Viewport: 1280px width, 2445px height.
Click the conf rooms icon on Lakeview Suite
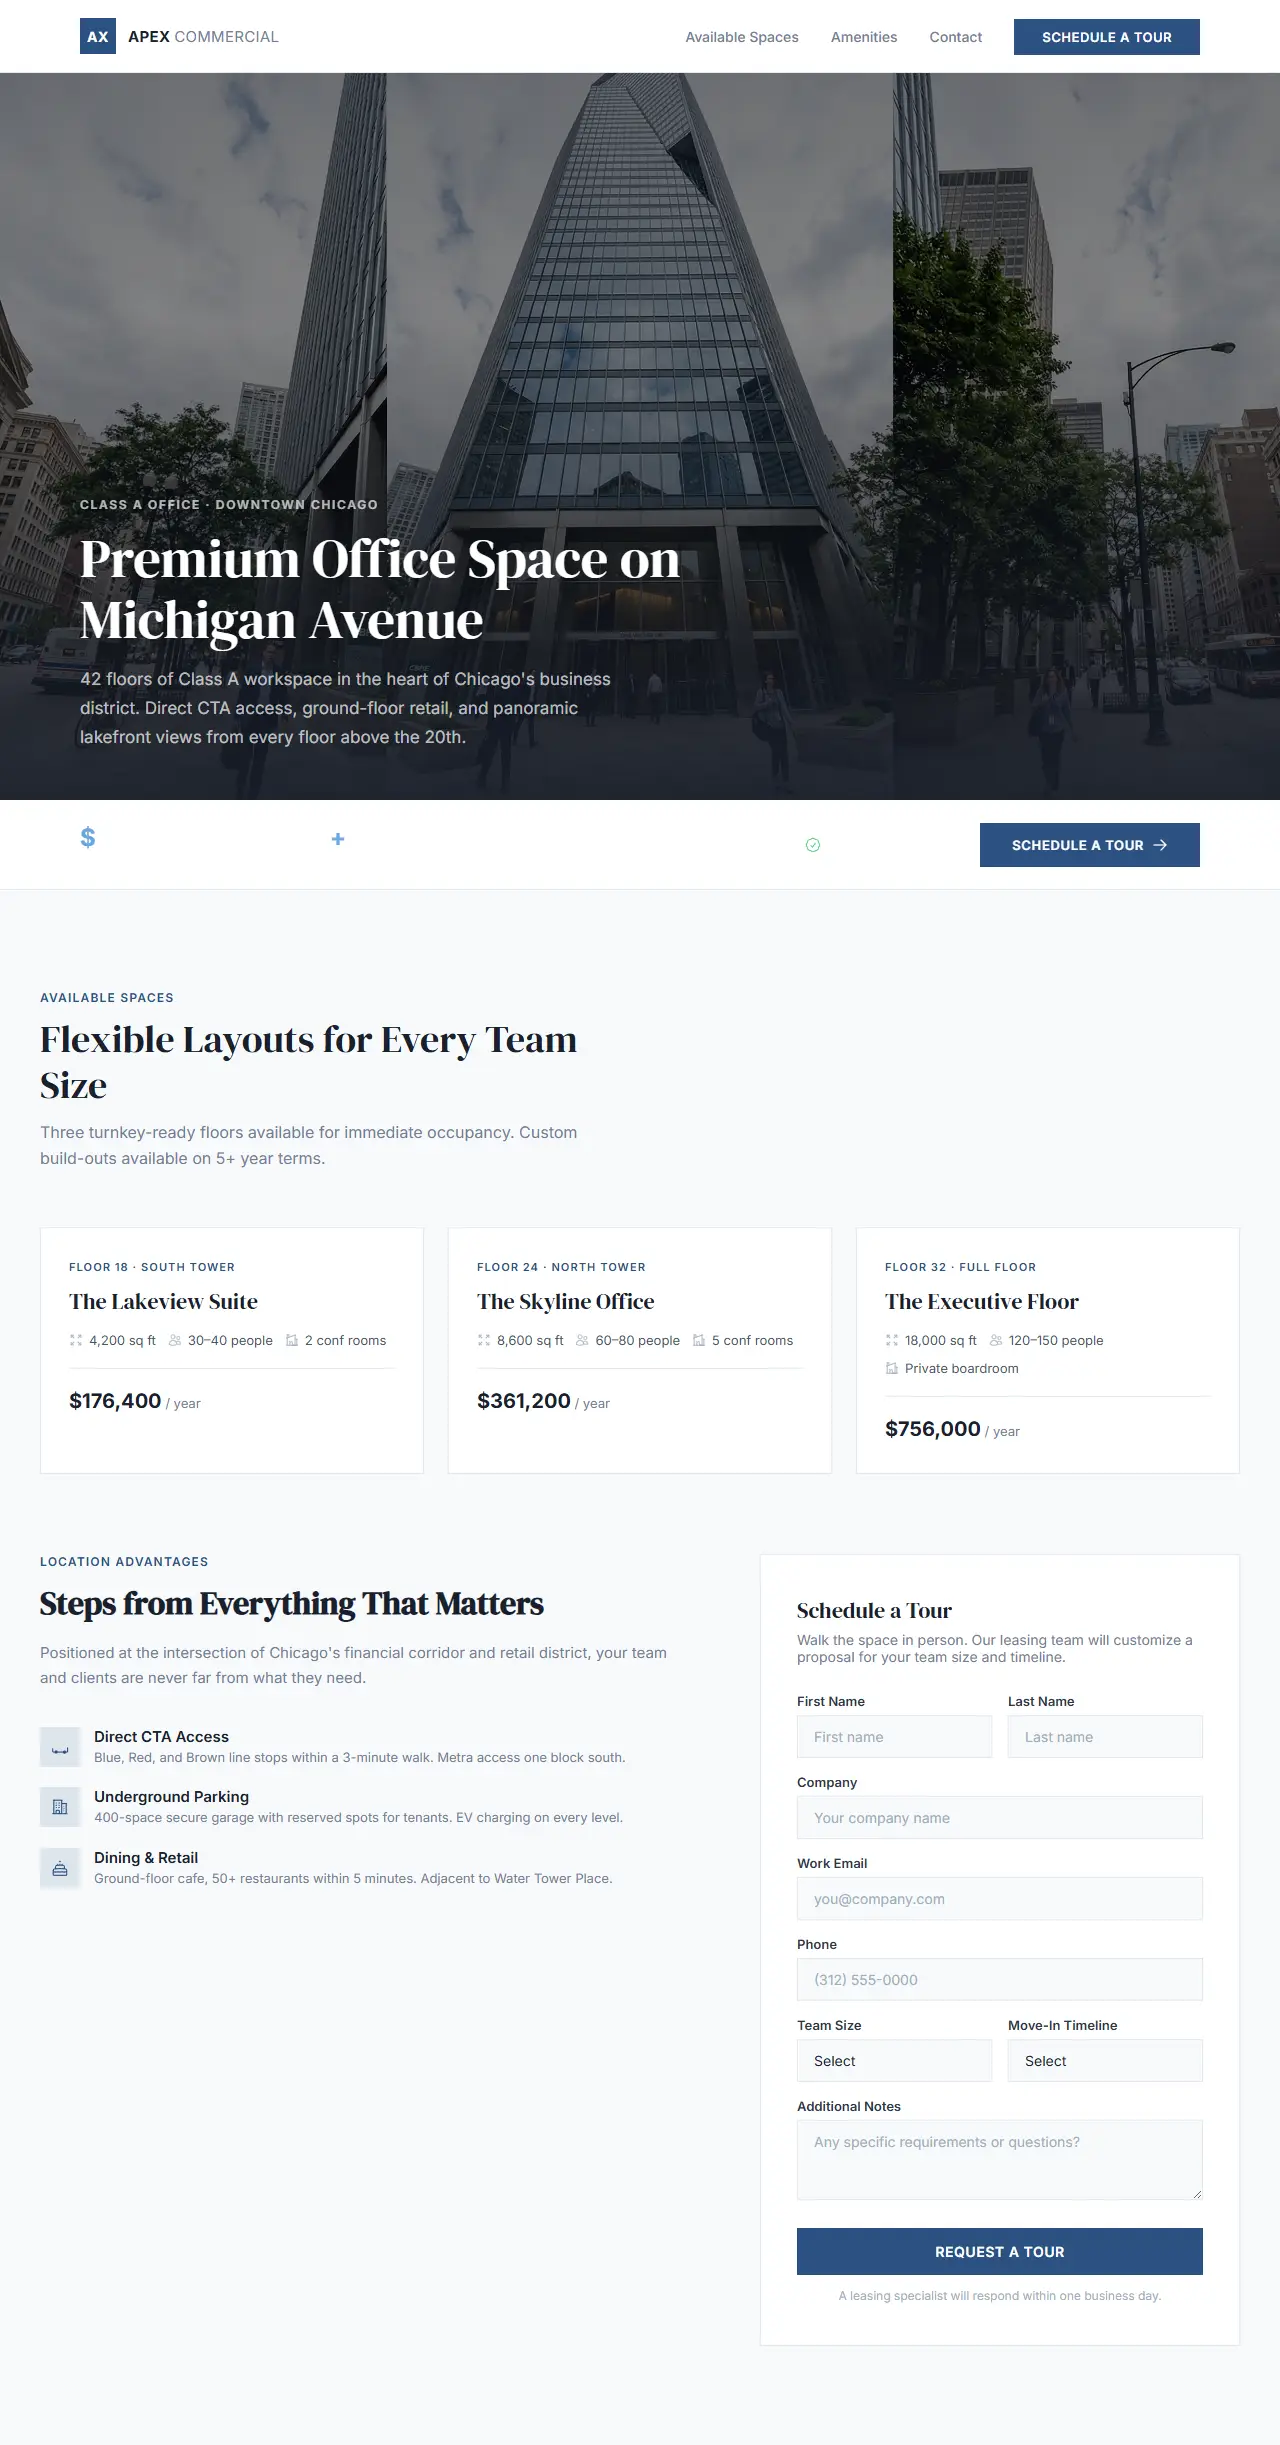[x=292, y=1340]
